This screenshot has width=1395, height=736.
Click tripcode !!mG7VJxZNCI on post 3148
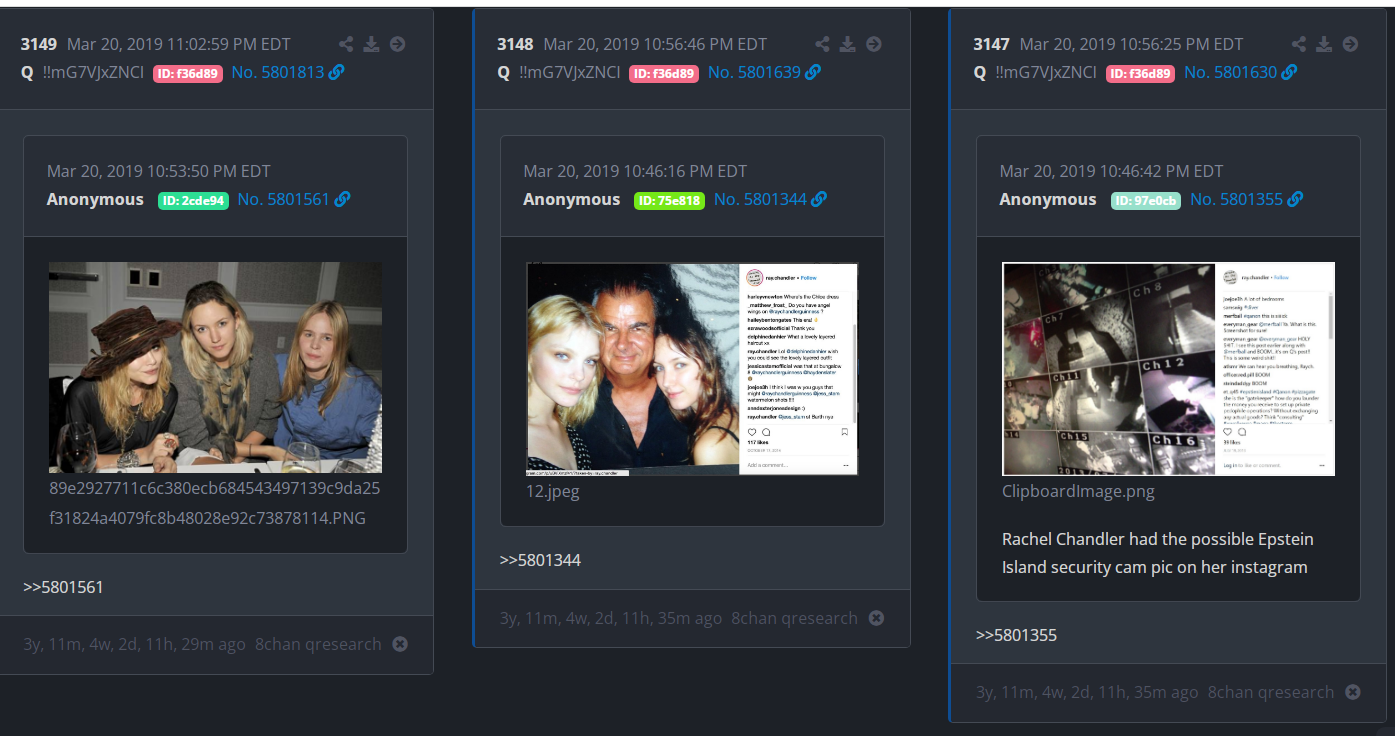click(570, 72)
